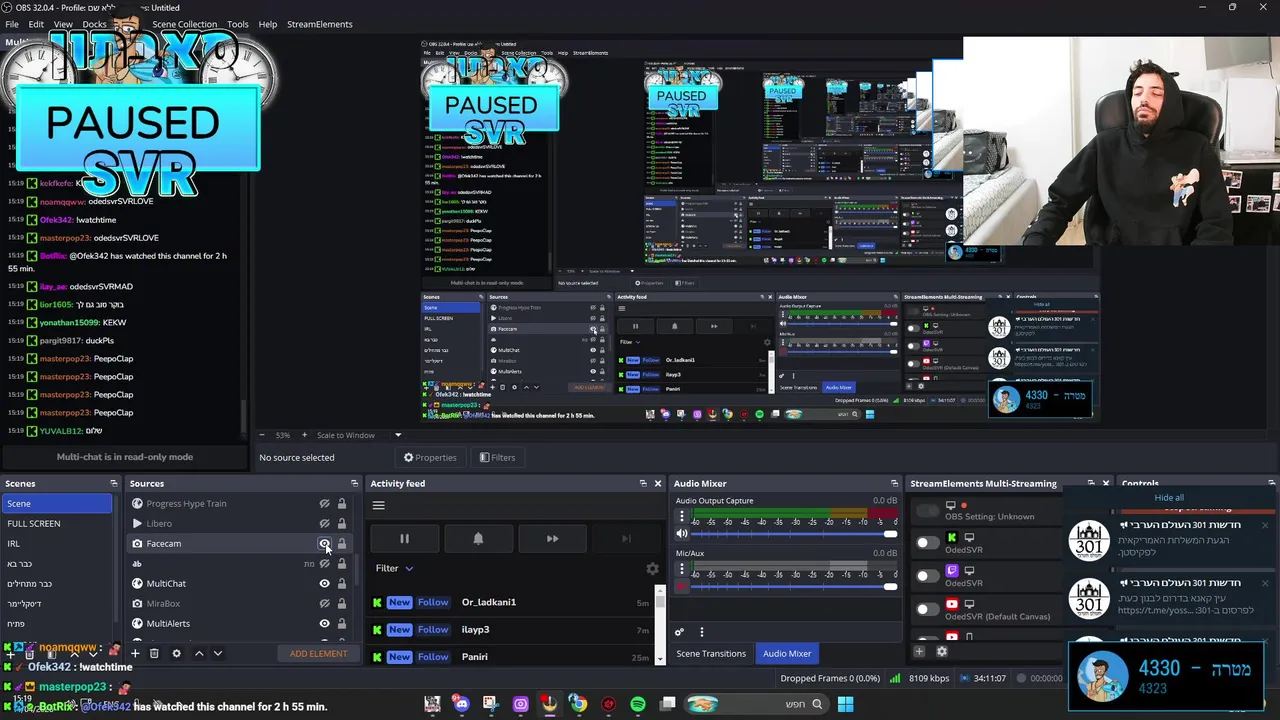
Task: Open the Help menu
Action: [x=268, y=24]
